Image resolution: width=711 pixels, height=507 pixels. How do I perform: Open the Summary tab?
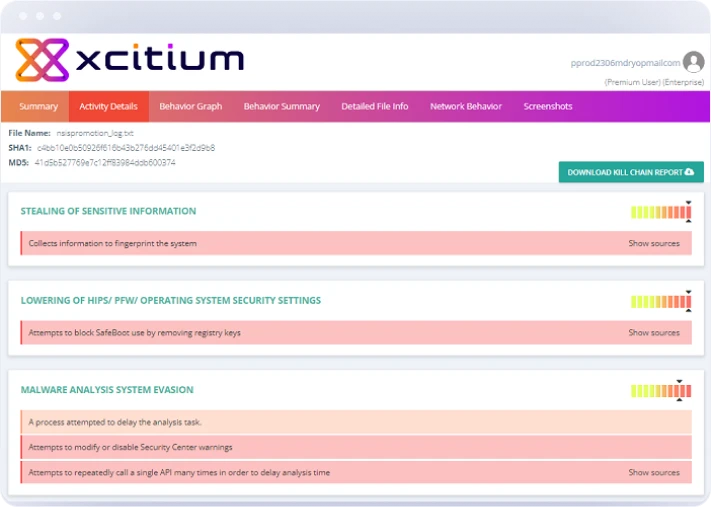(38, 106)
